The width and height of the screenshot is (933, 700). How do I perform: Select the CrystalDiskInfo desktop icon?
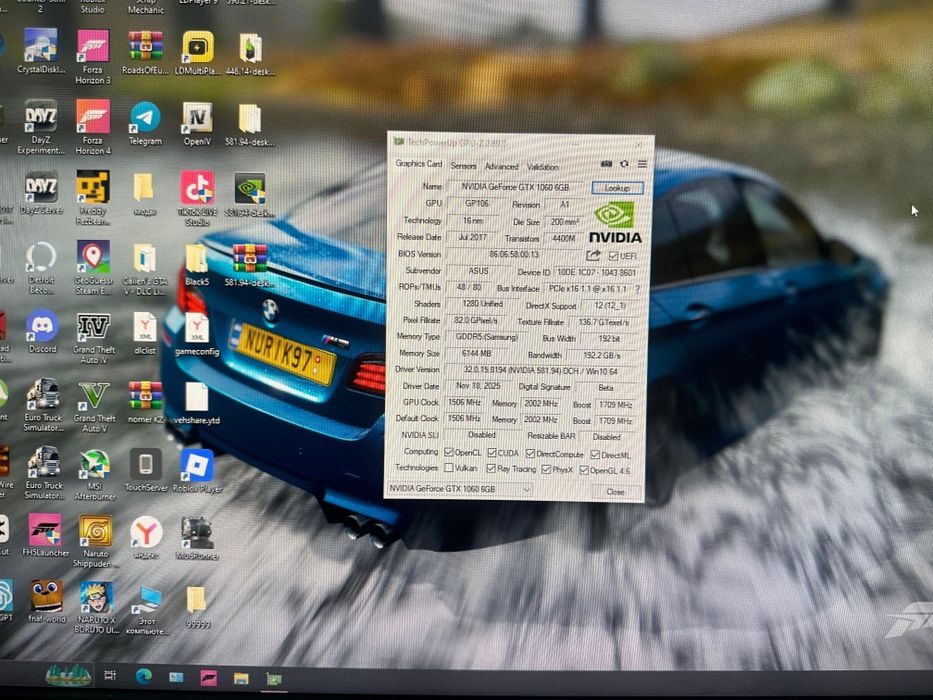click(x=40, y=51)
